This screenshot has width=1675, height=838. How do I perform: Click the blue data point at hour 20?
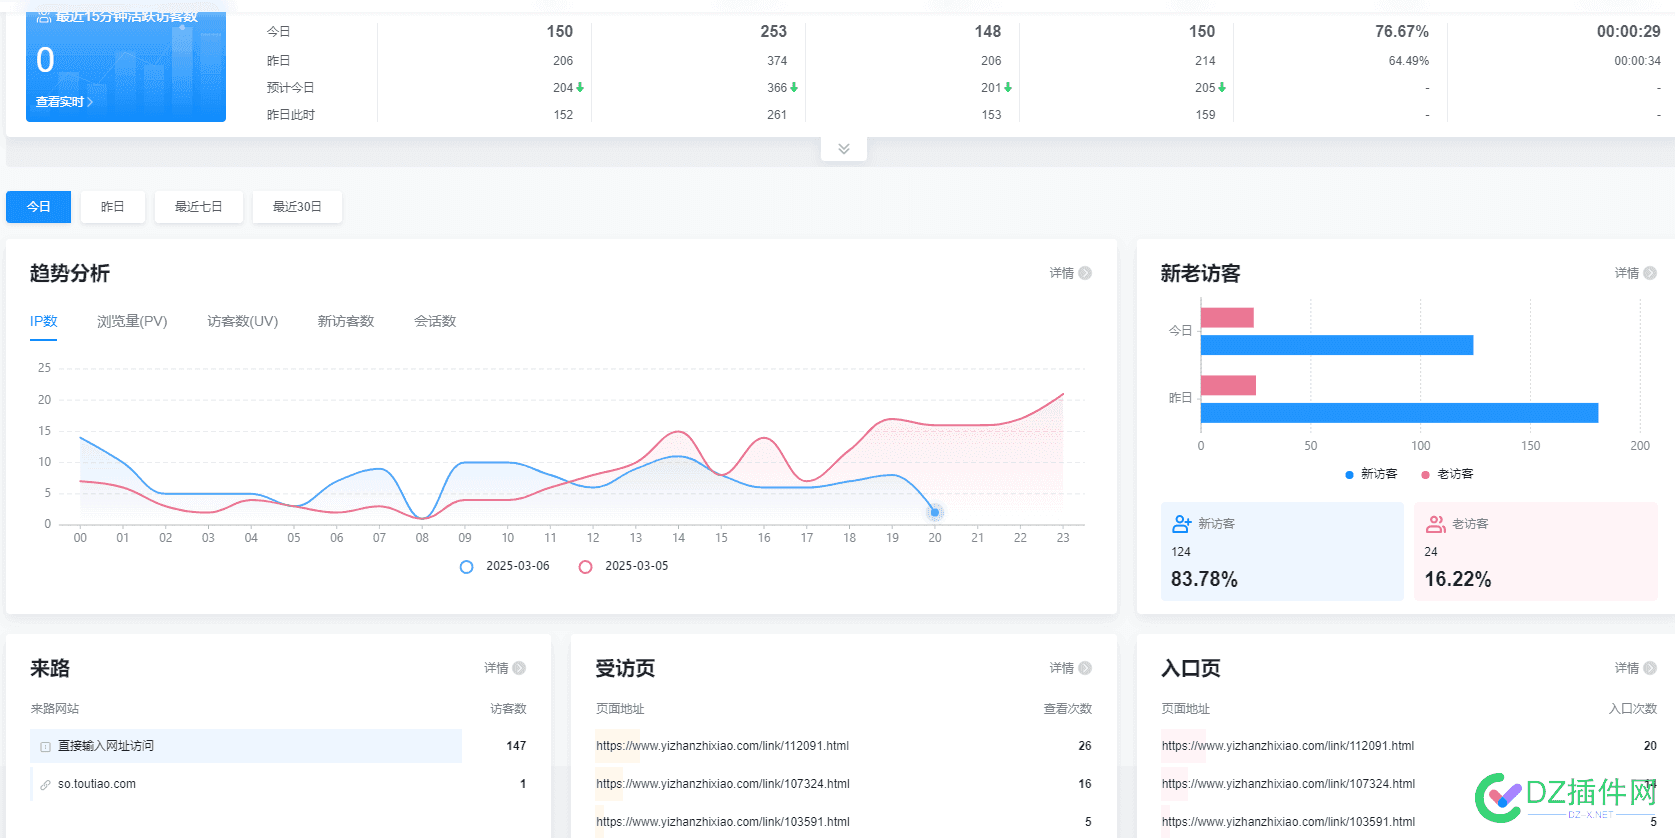pos(935,512)
